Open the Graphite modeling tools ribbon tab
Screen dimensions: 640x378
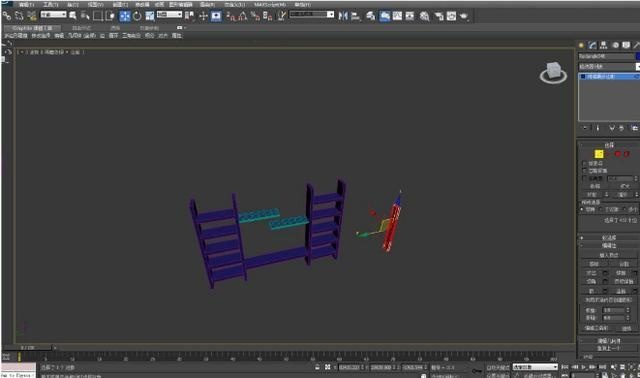[32, 28]
